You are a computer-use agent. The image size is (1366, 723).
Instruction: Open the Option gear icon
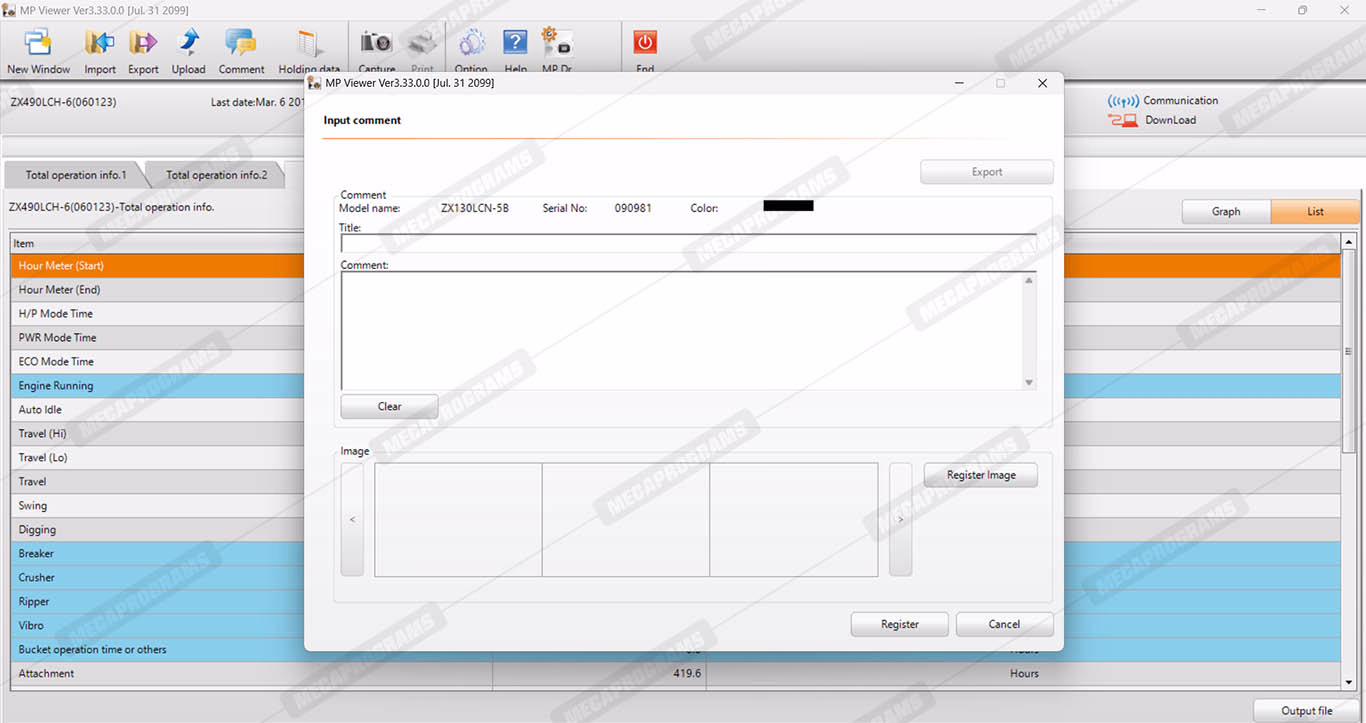(471, 44)
